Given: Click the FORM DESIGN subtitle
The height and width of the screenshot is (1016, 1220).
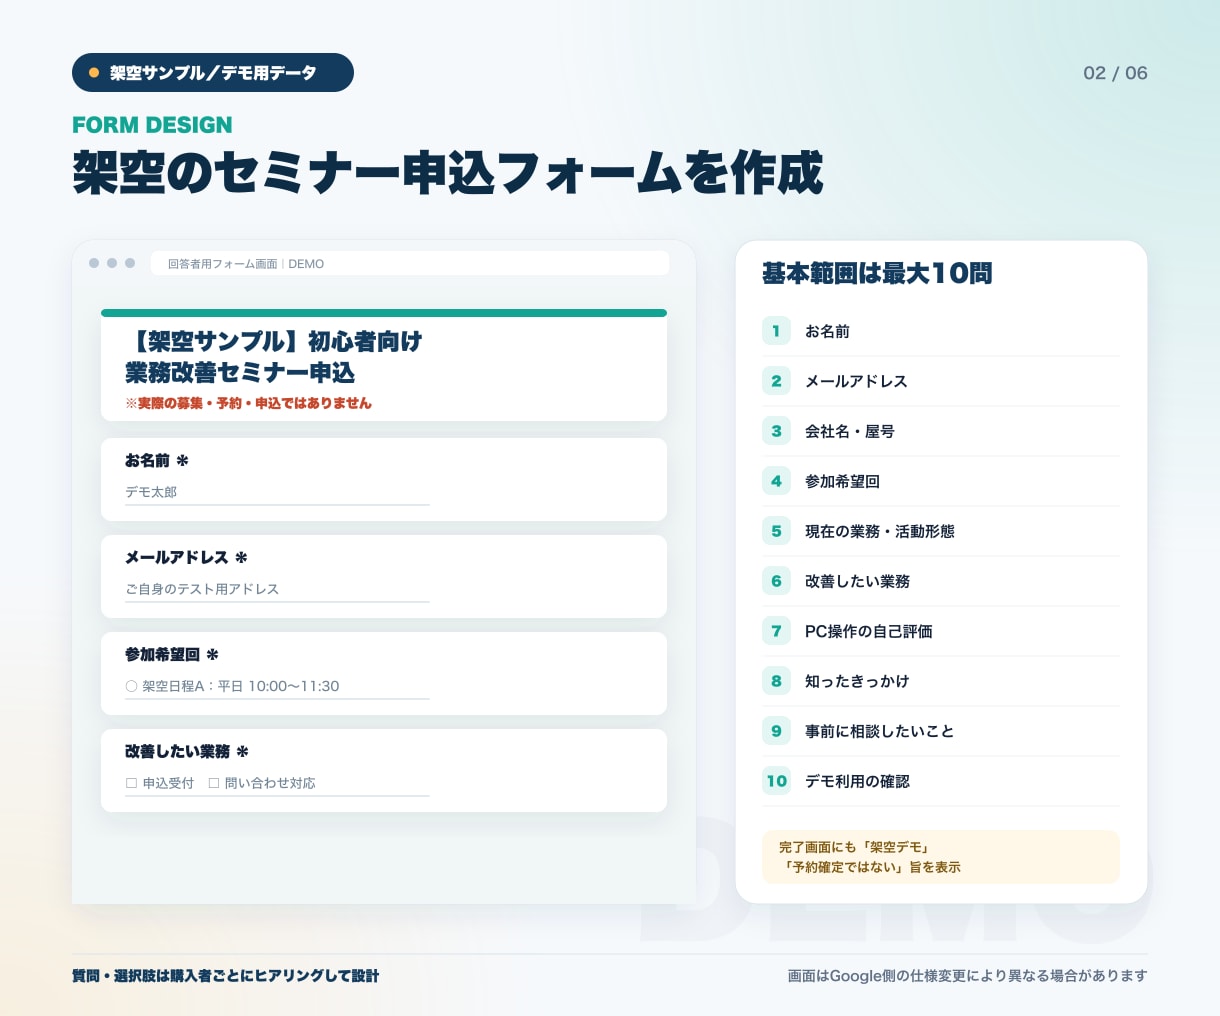Looking at the screenshot, I should coord(152,125).
